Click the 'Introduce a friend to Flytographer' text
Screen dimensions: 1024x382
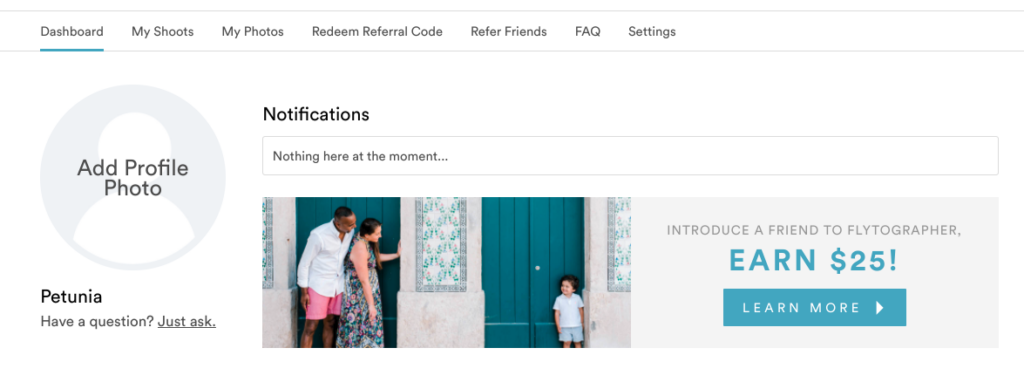coord(814,230)
